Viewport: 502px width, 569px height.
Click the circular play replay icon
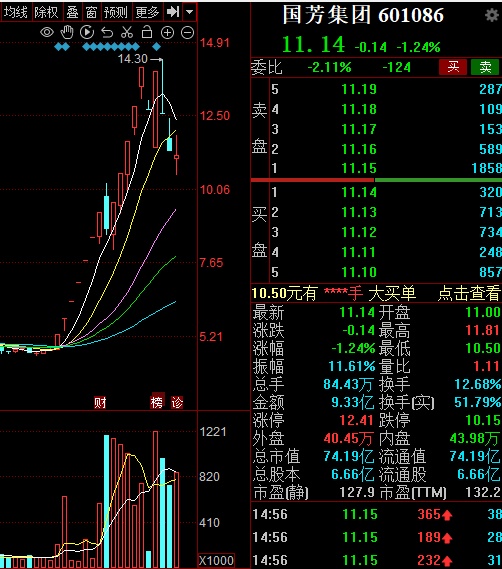click(87, 32)
